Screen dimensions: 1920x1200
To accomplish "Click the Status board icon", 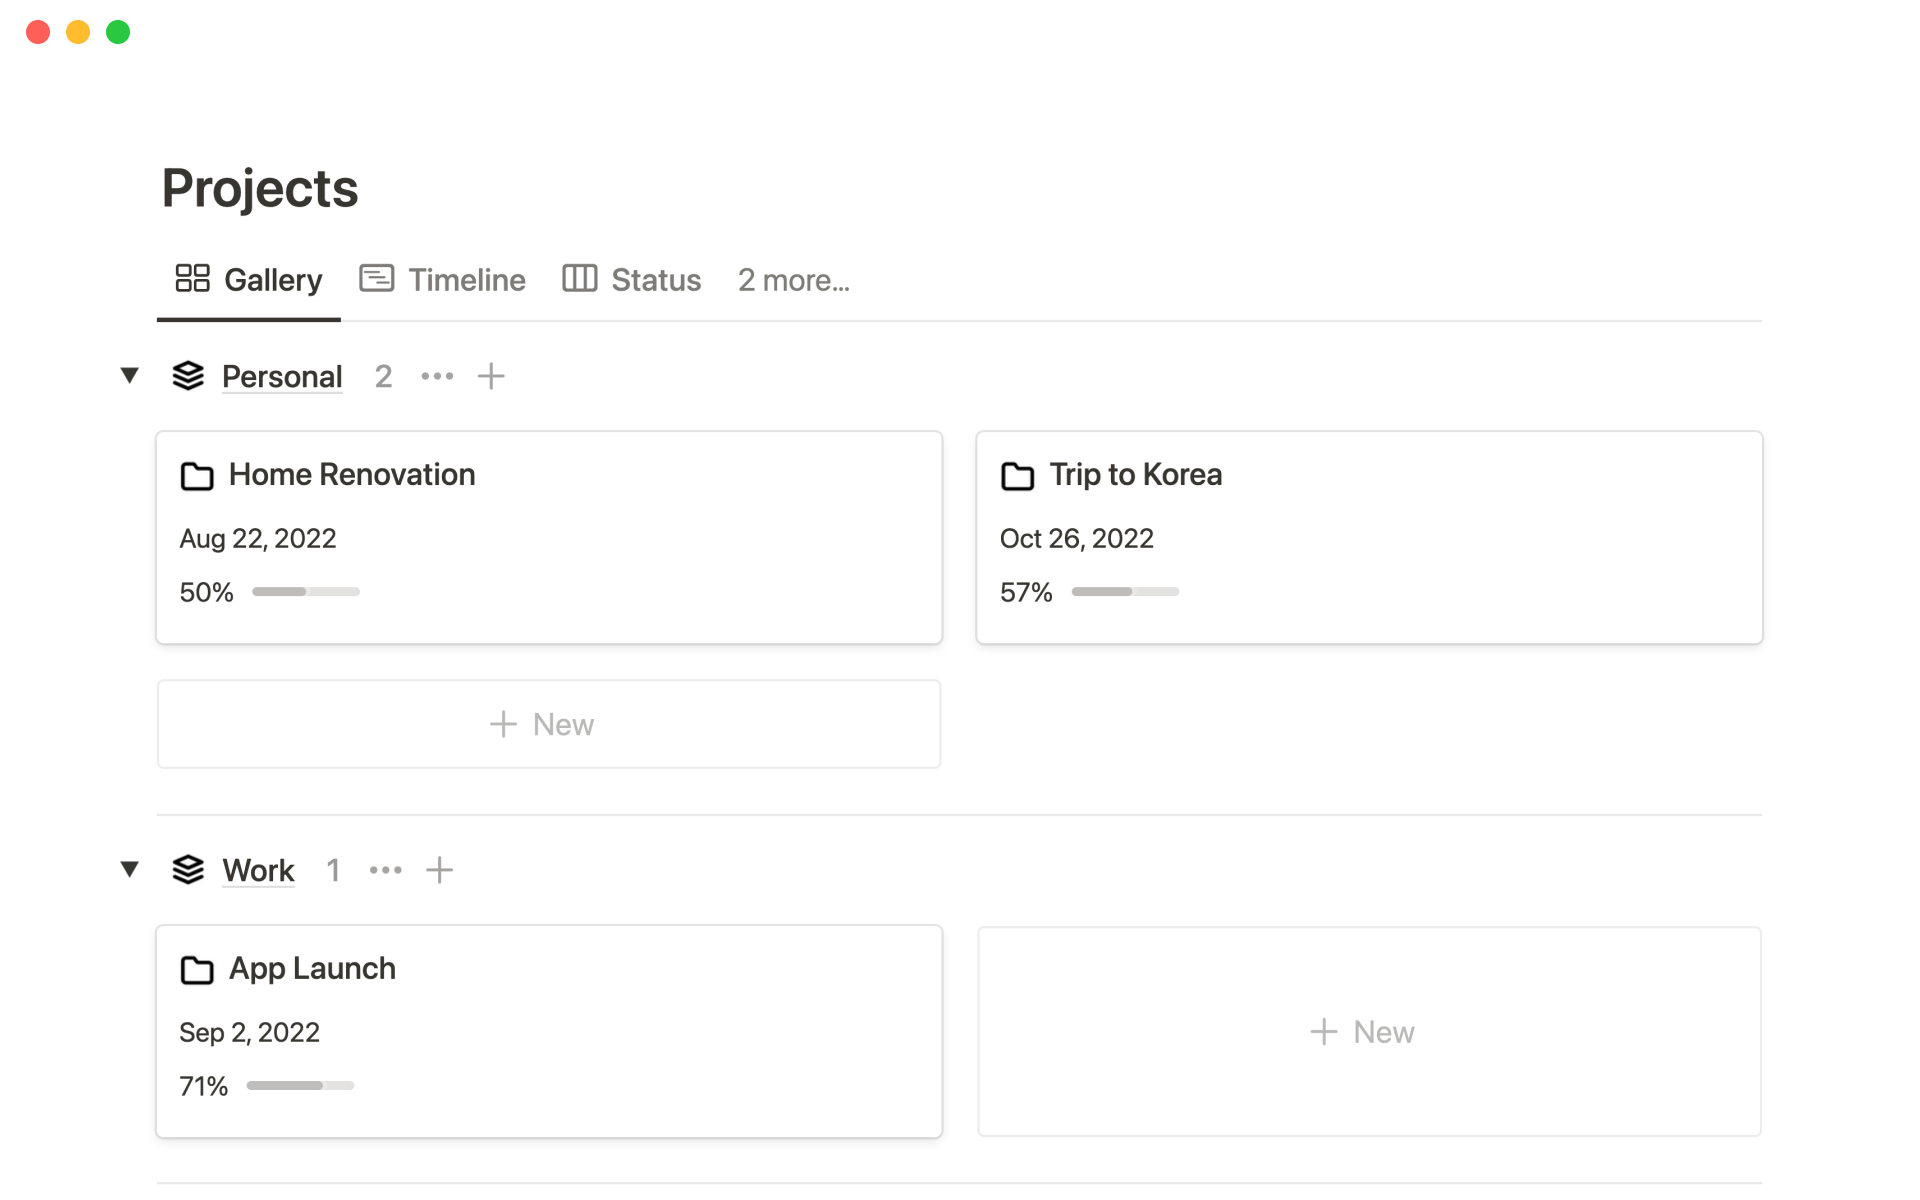I will 579,278.
